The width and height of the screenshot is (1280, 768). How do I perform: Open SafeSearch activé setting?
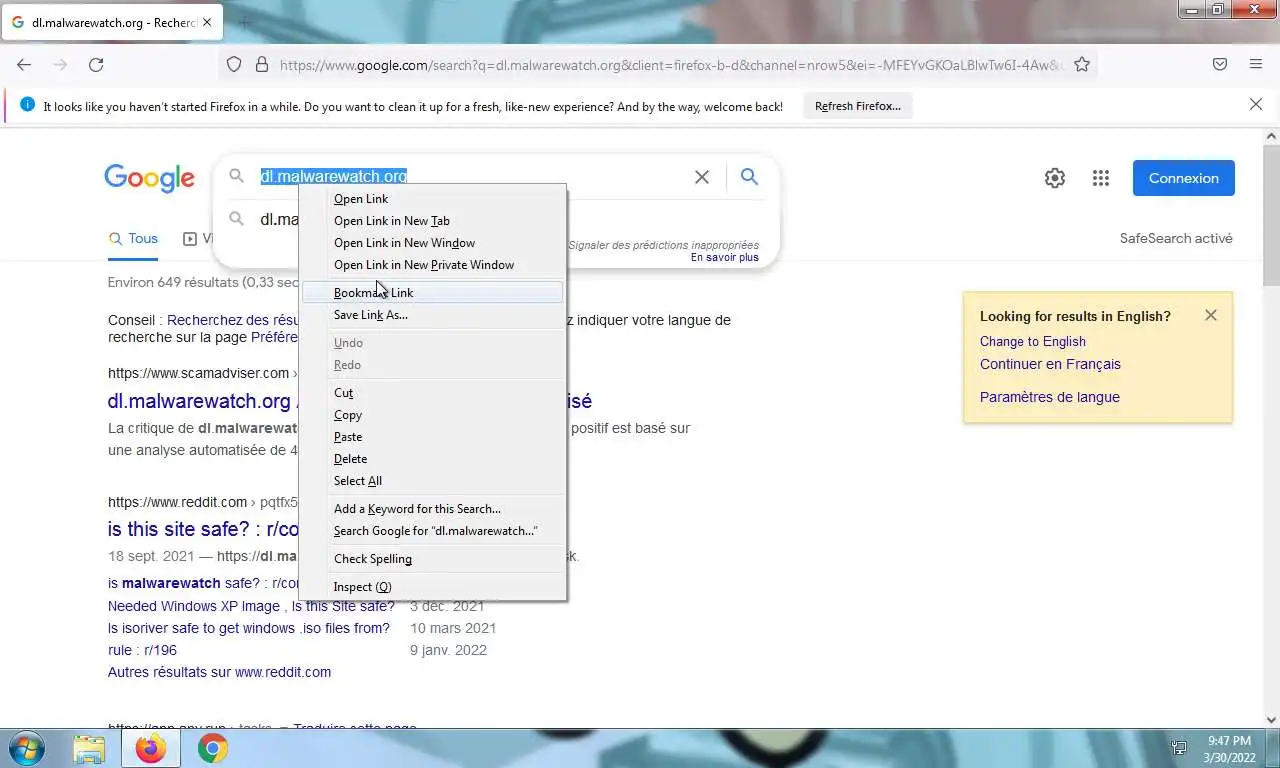[x=1176, y=238]
